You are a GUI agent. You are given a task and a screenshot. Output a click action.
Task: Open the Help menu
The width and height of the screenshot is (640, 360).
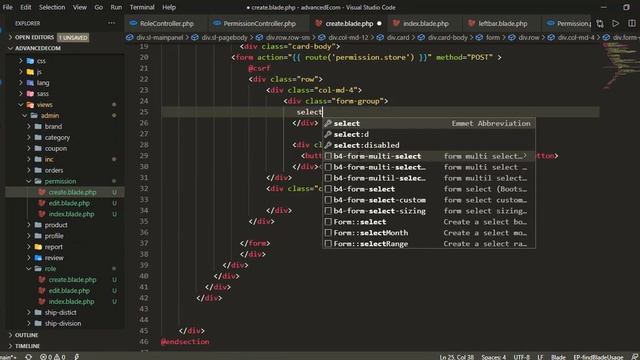click(x=169, y=7)
